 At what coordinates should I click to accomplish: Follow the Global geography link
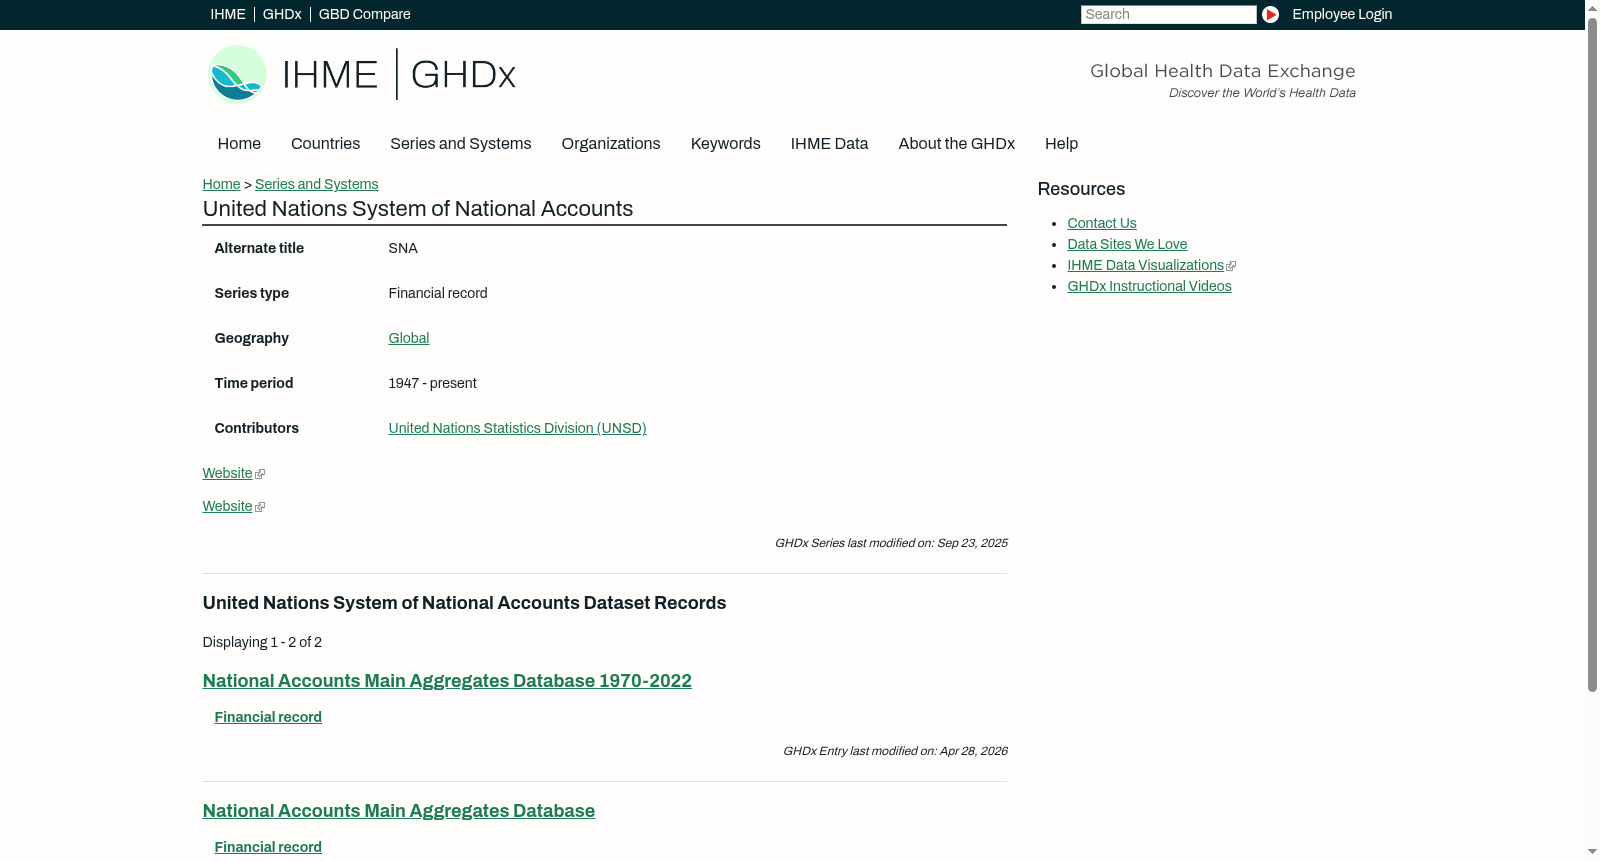pos(408,338)
